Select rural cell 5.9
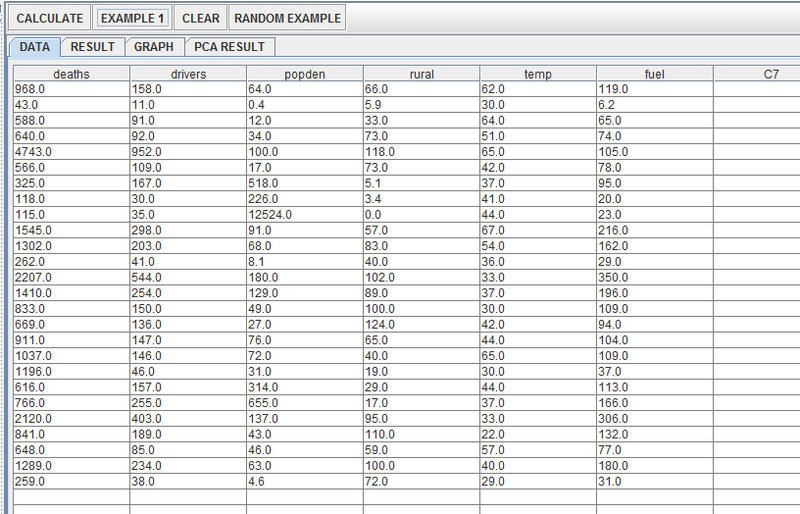This screenshot has height=514, width=800. [421, 105]
